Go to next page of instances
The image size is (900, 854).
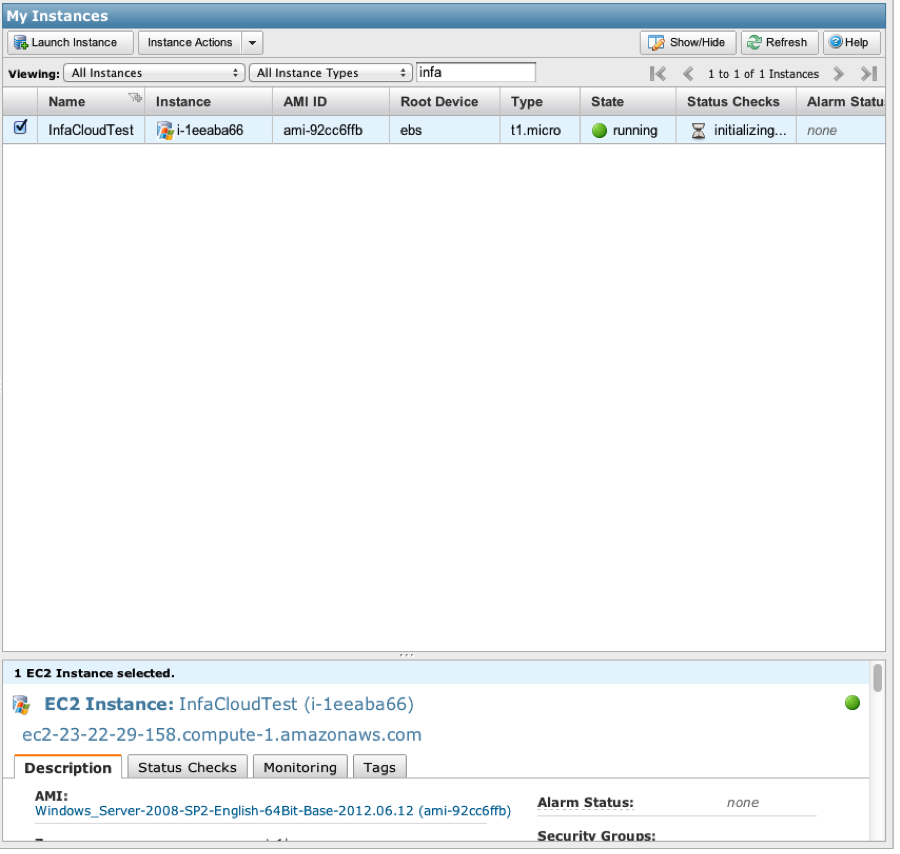click(839, 73)
